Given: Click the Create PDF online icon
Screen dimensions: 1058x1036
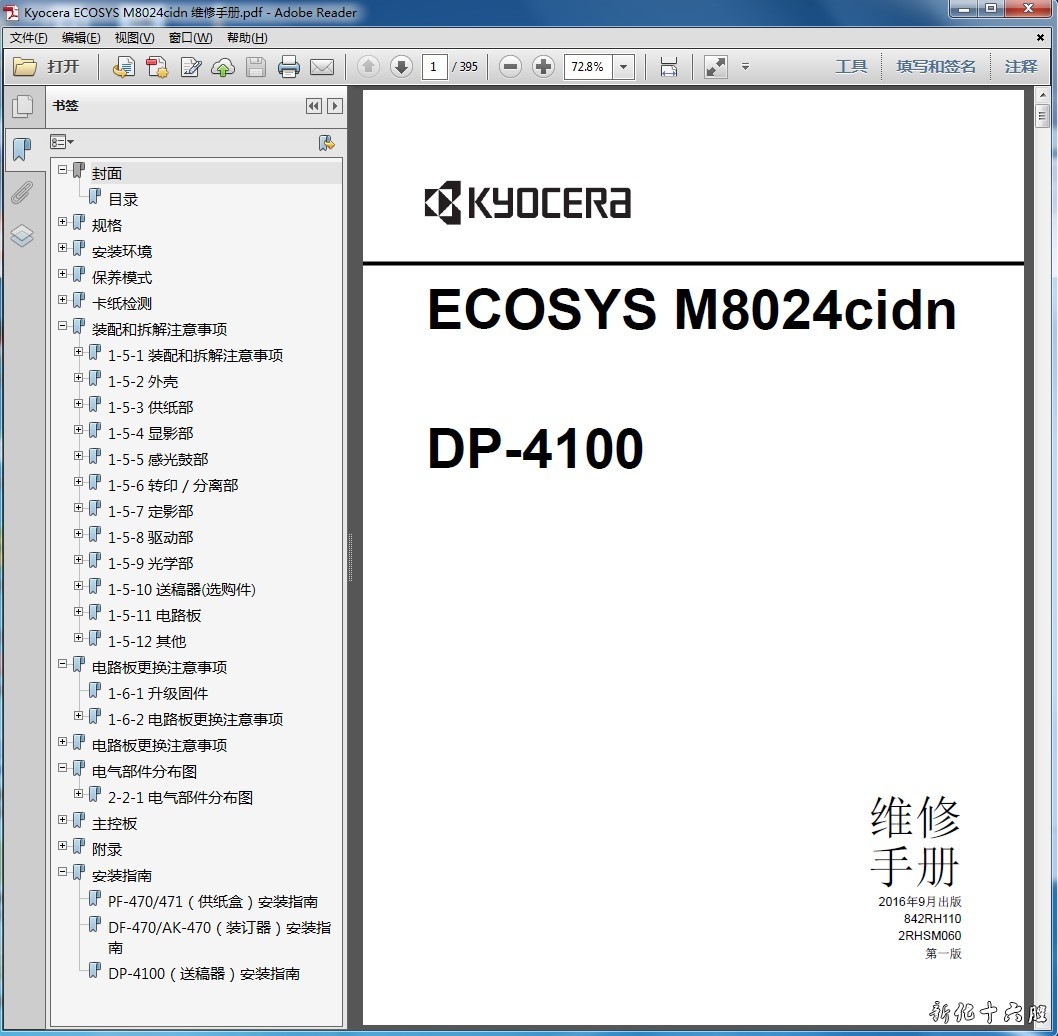Looking at the screenshot, I should (123, 67).
